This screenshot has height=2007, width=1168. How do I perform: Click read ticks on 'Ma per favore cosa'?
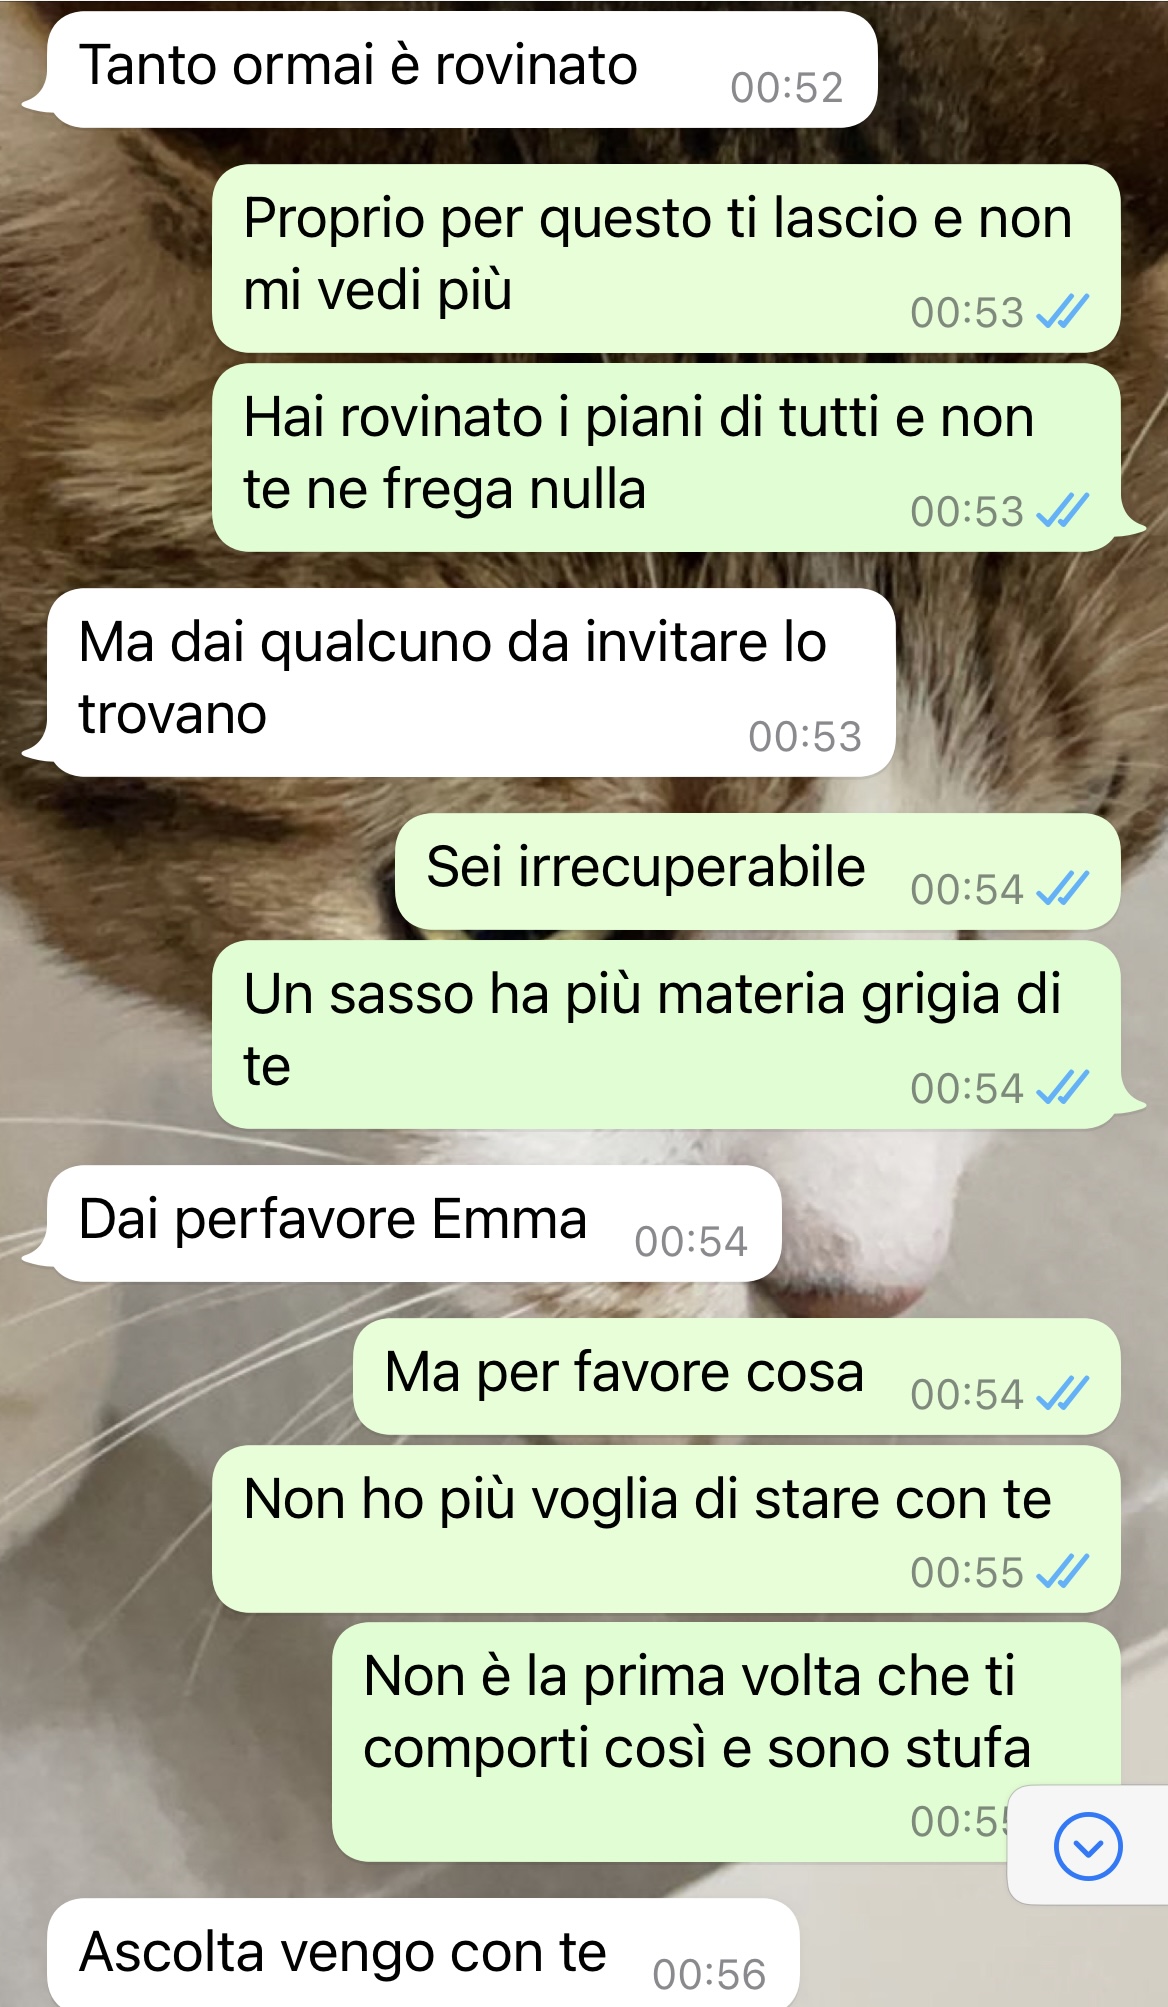1062,1393
